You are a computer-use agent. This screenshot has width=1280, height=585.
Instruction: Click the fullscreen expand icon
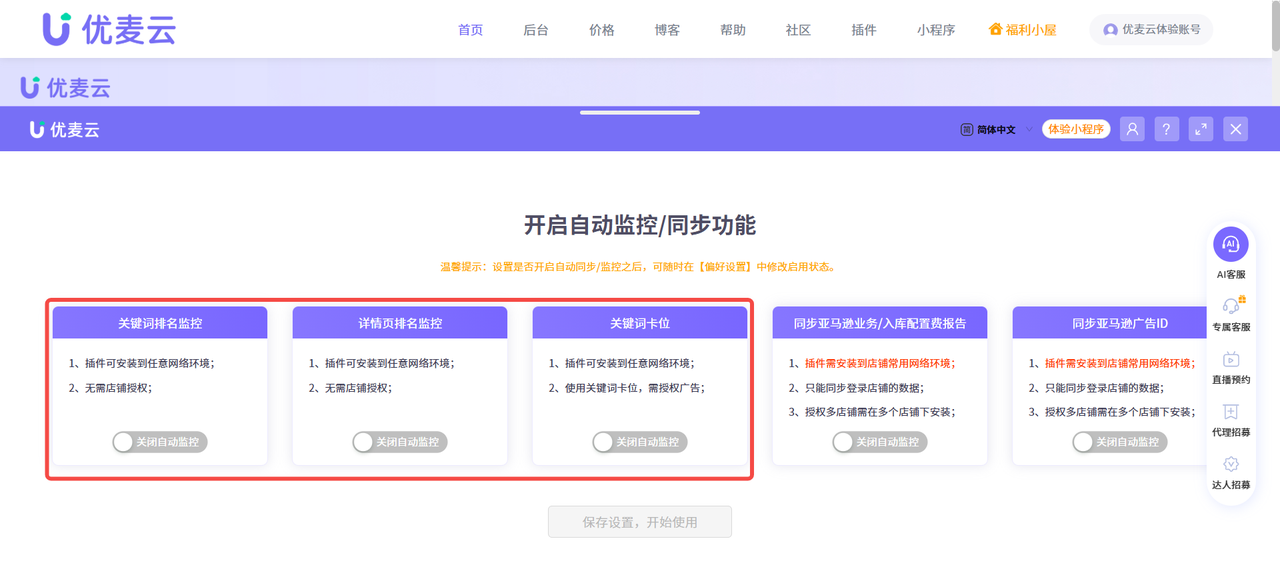1200,129
